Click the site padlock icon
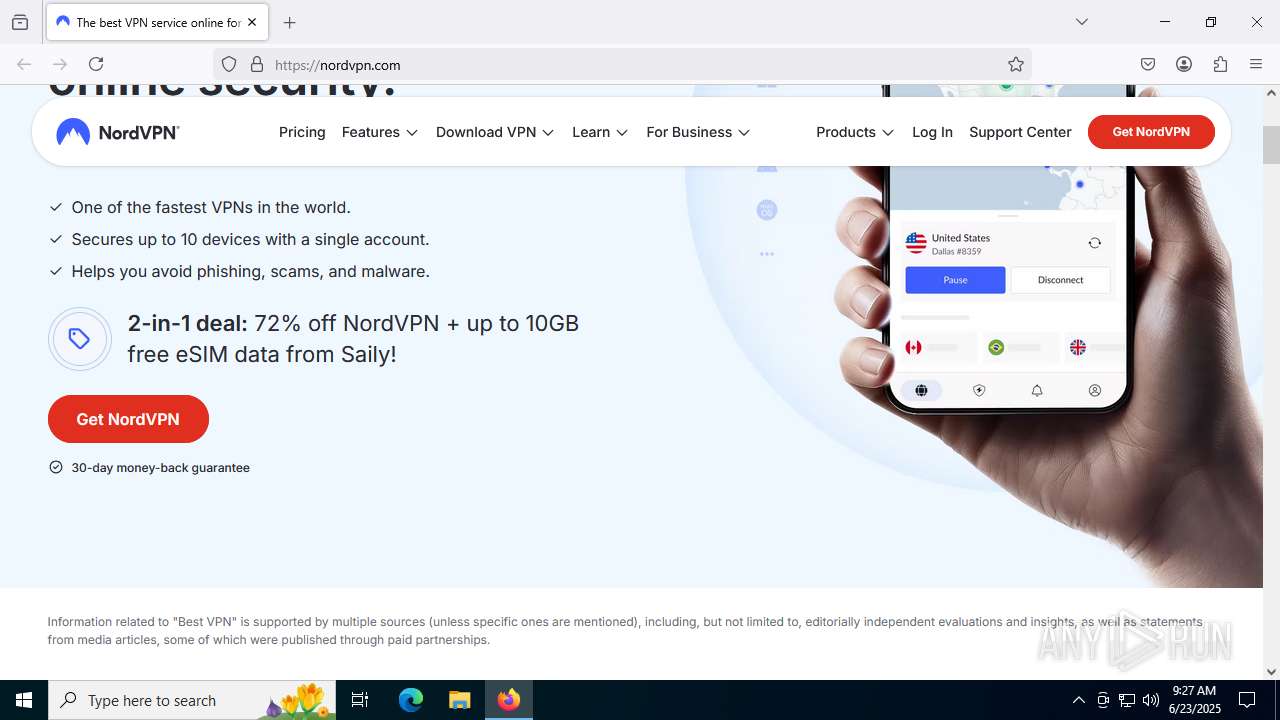 (x=257, y=64)
